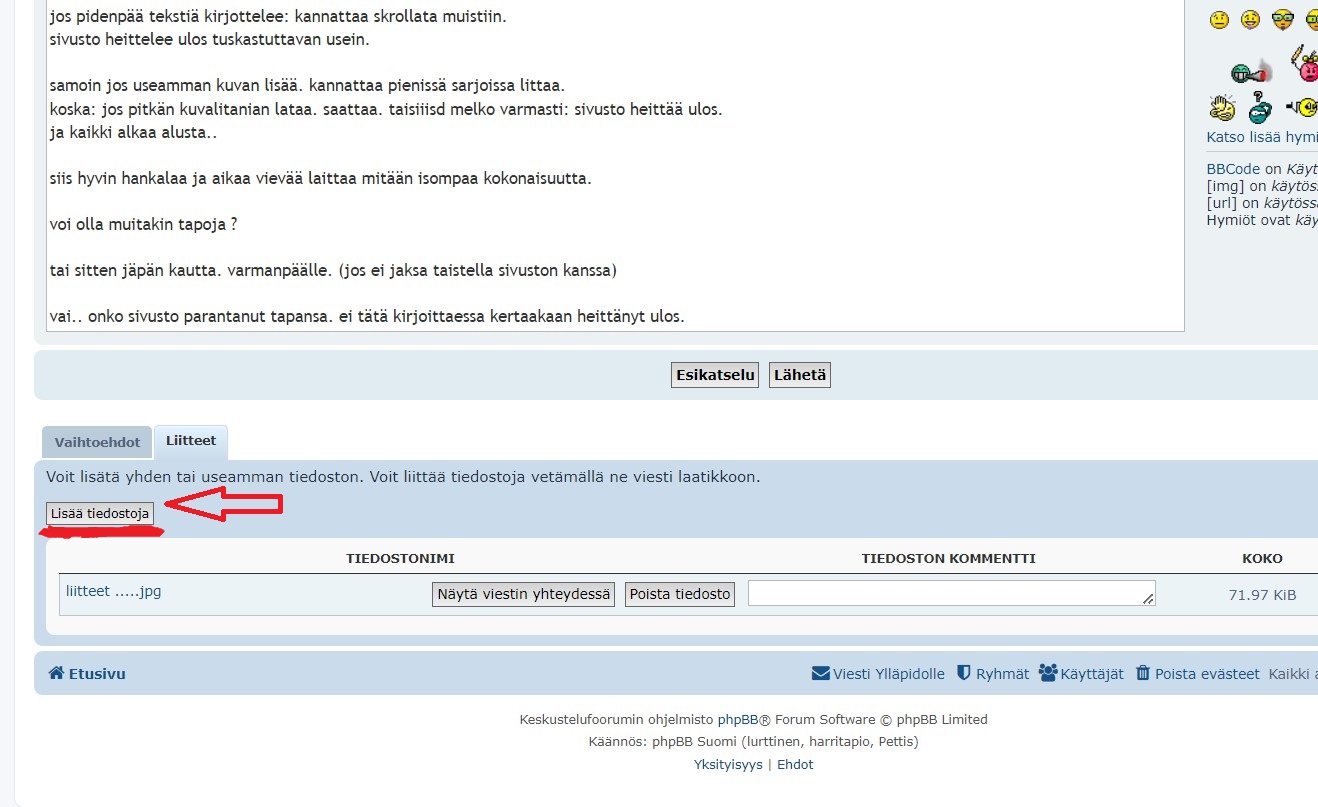Click the home icon beside Etusivu
The height and width of the screenshot is (807, 1318).
(56, 674)
